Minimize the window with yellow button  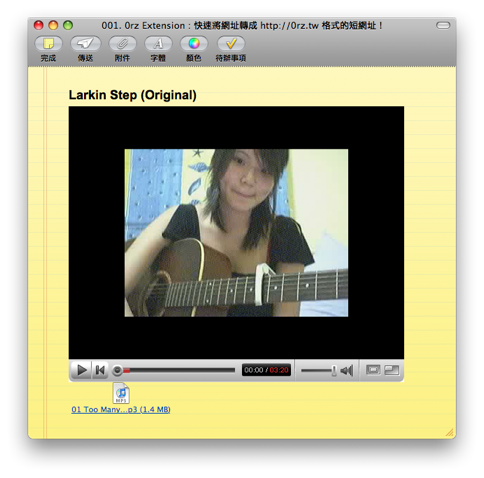click(x=53, y=25)
